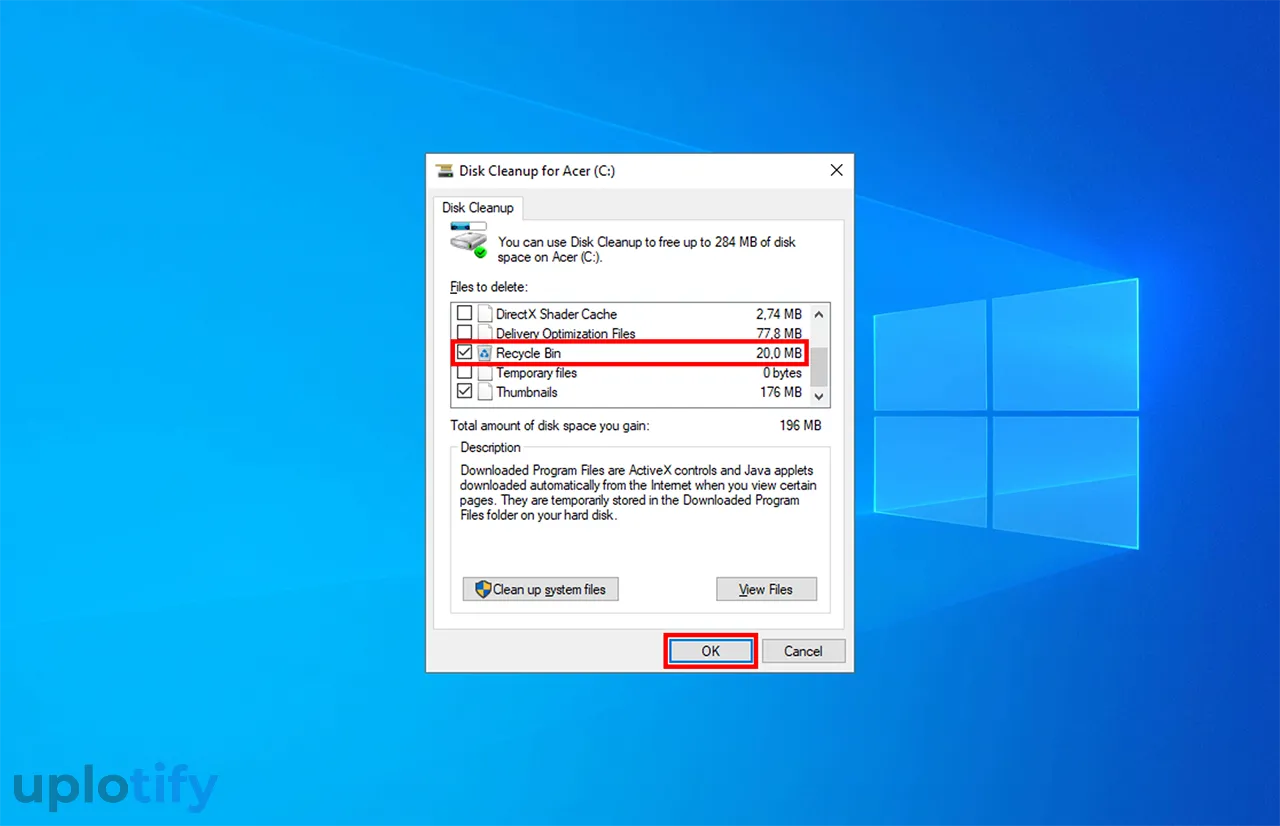Click the Temporary files file icon

point(485,372)
